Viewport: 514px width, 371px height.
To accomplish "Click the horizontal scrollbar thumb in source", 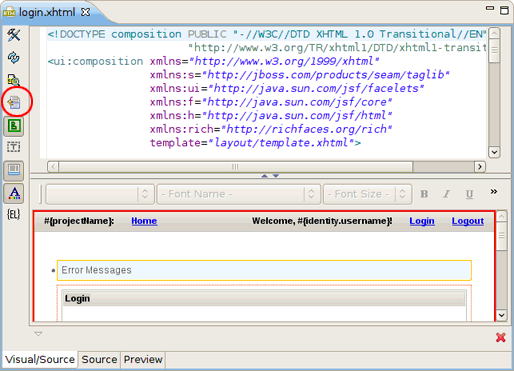I will point(235,166).
